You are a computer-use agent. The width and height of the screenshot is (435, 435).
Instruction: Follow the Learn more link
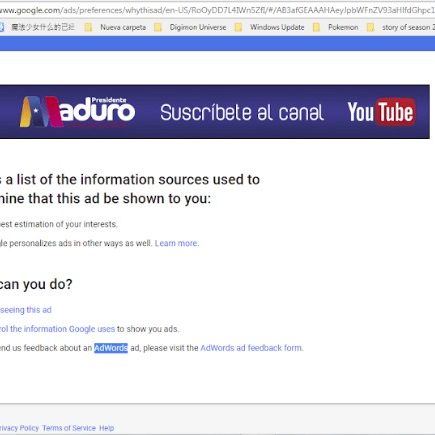point(177,243)
